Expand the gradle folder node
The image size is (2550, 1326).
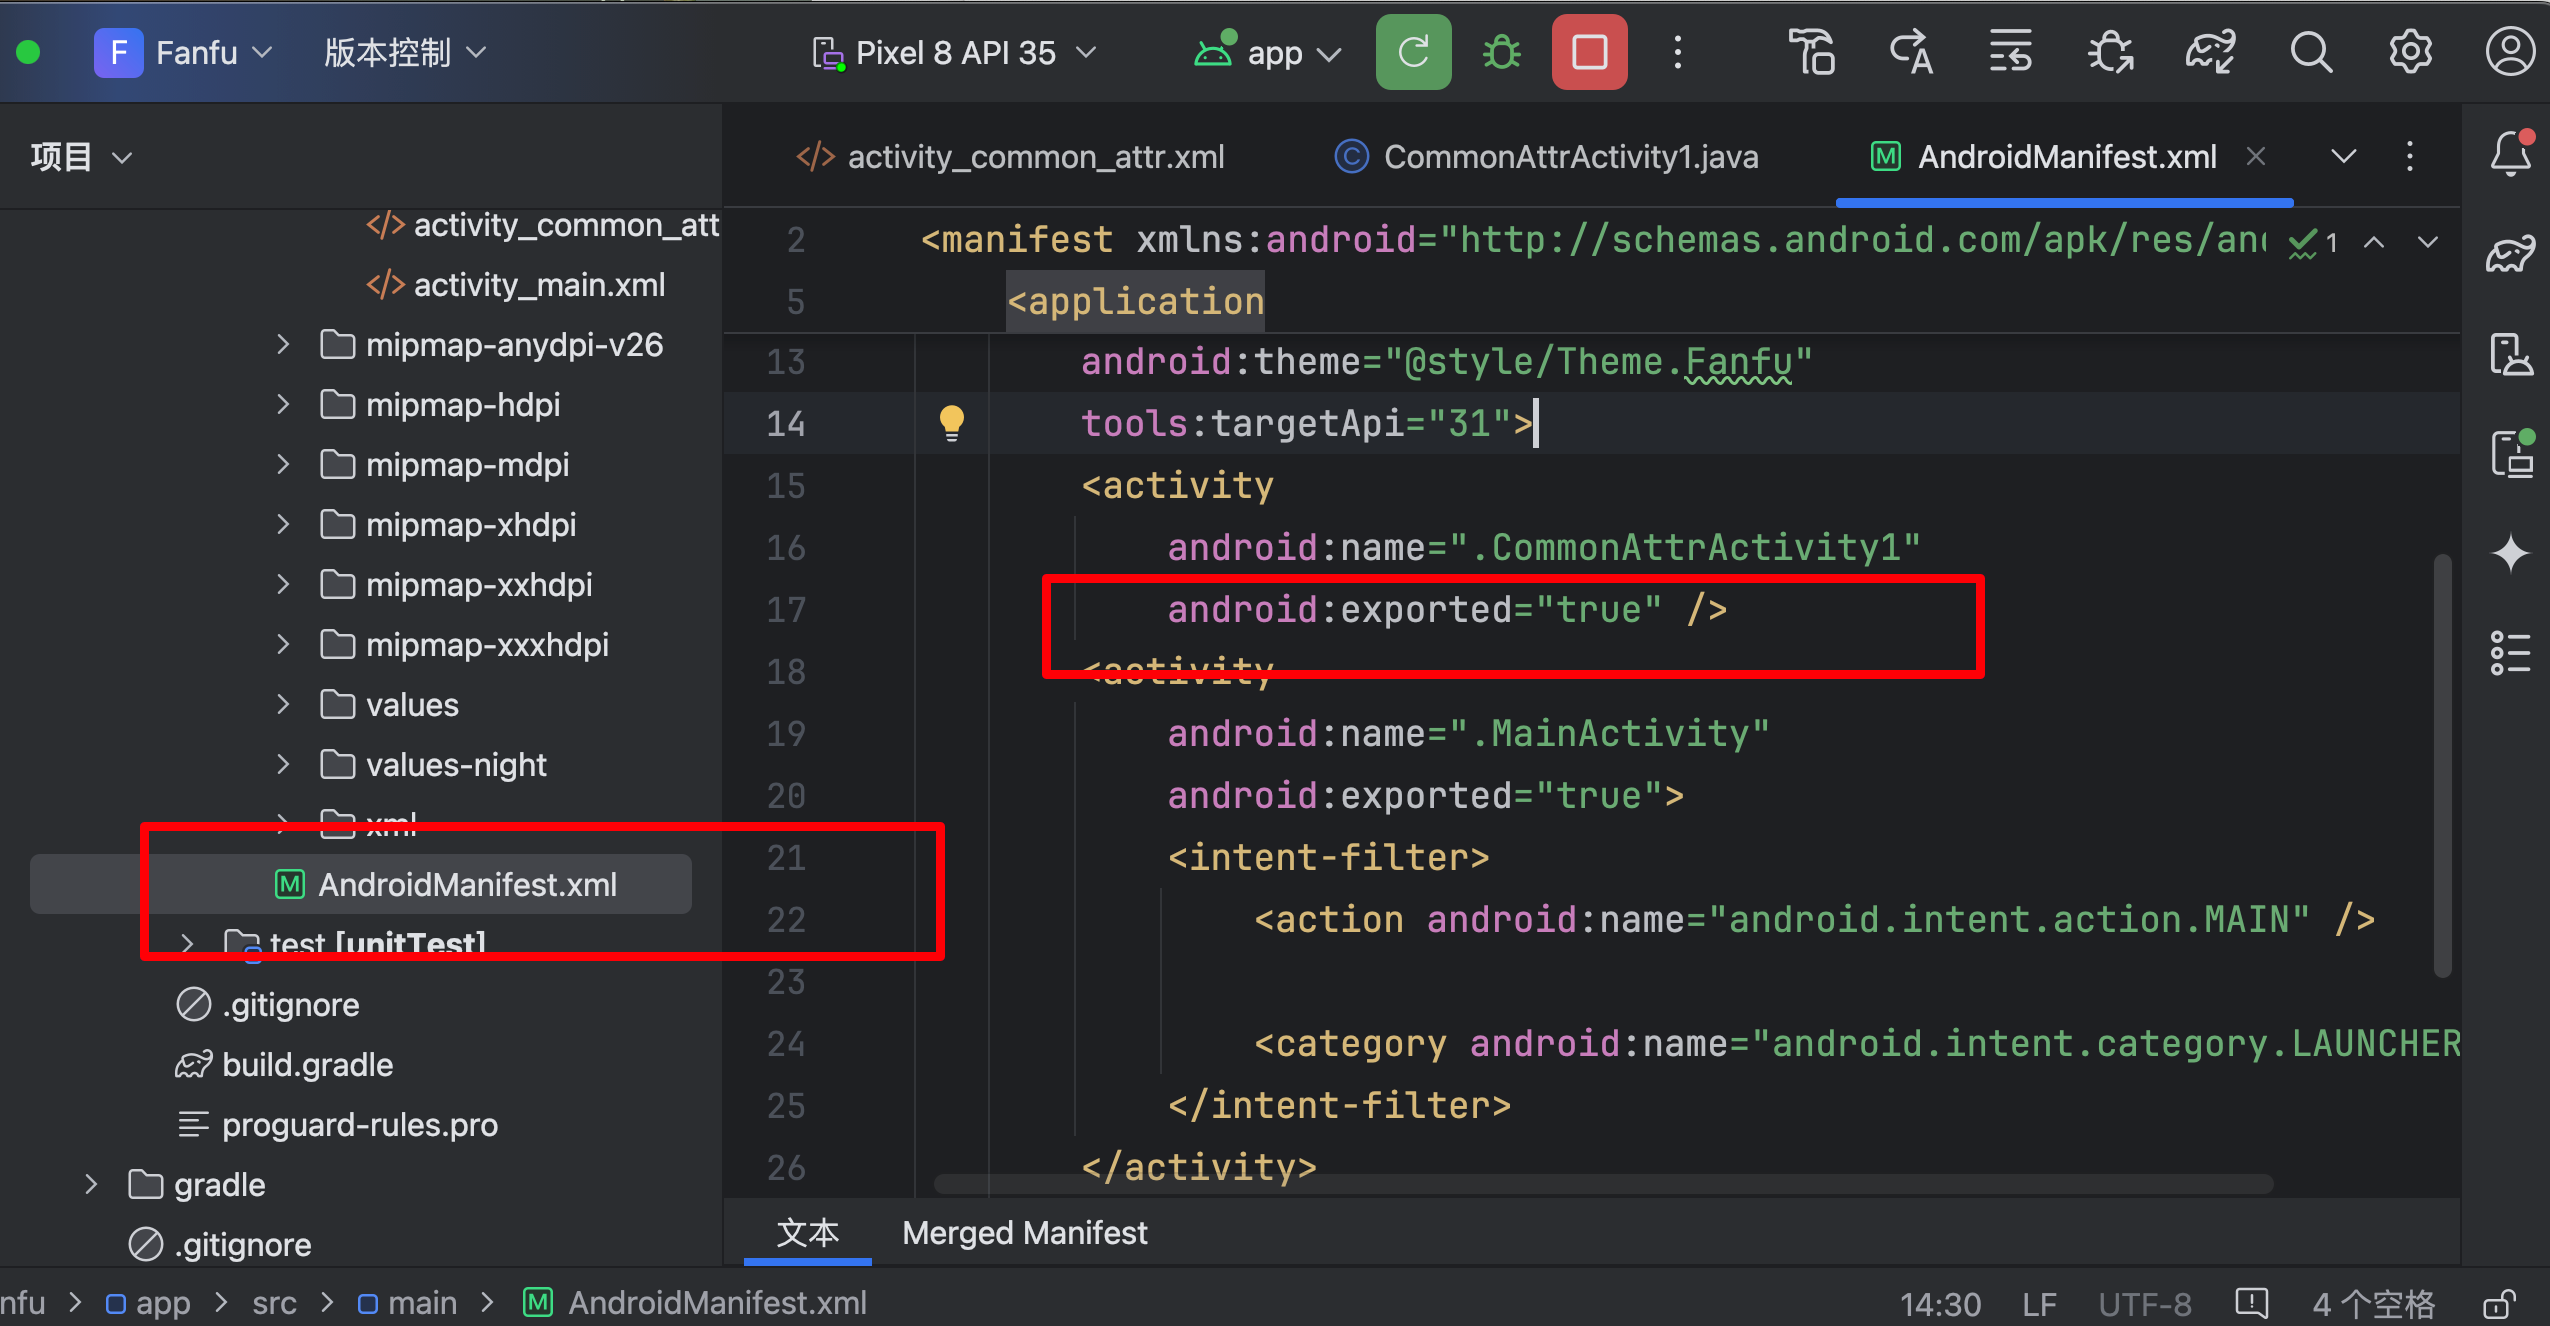click(x=91, y=1185)
